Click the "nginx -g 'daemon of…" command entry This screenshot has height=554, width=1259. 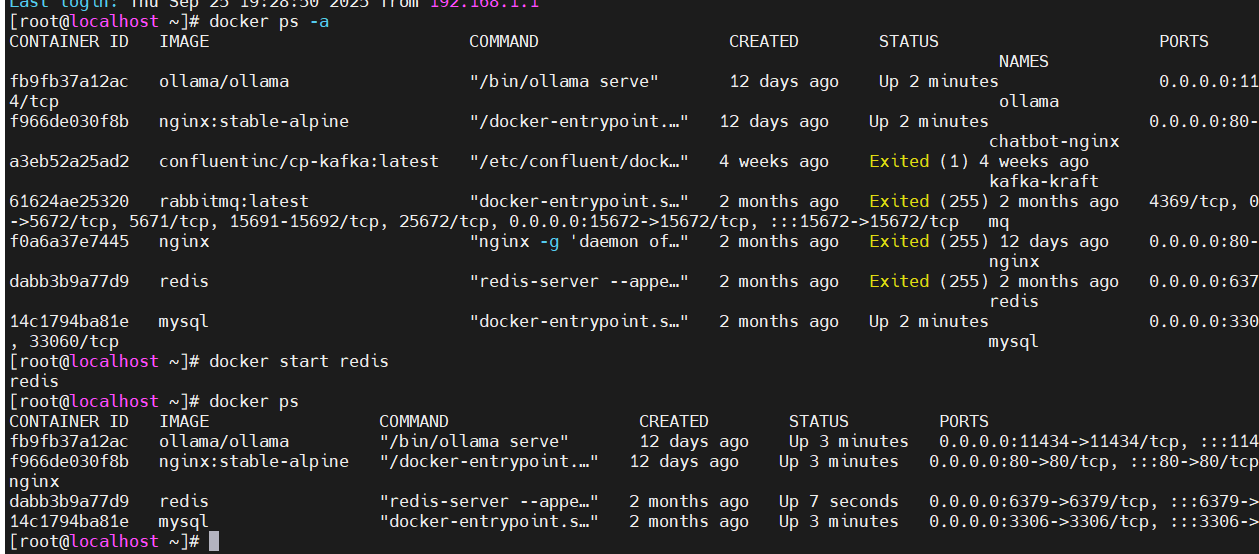click(579, 241)
